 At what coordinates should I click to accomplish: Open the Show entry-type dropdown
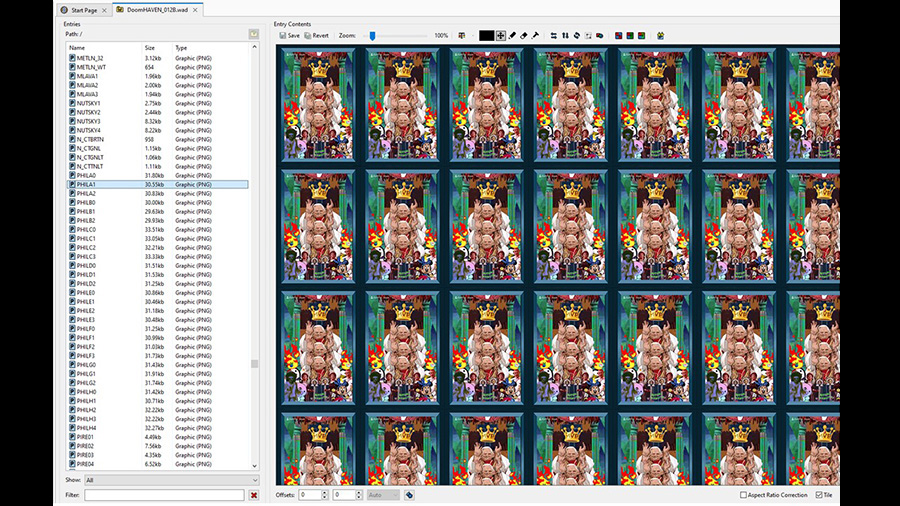click(x=172, y=480)
